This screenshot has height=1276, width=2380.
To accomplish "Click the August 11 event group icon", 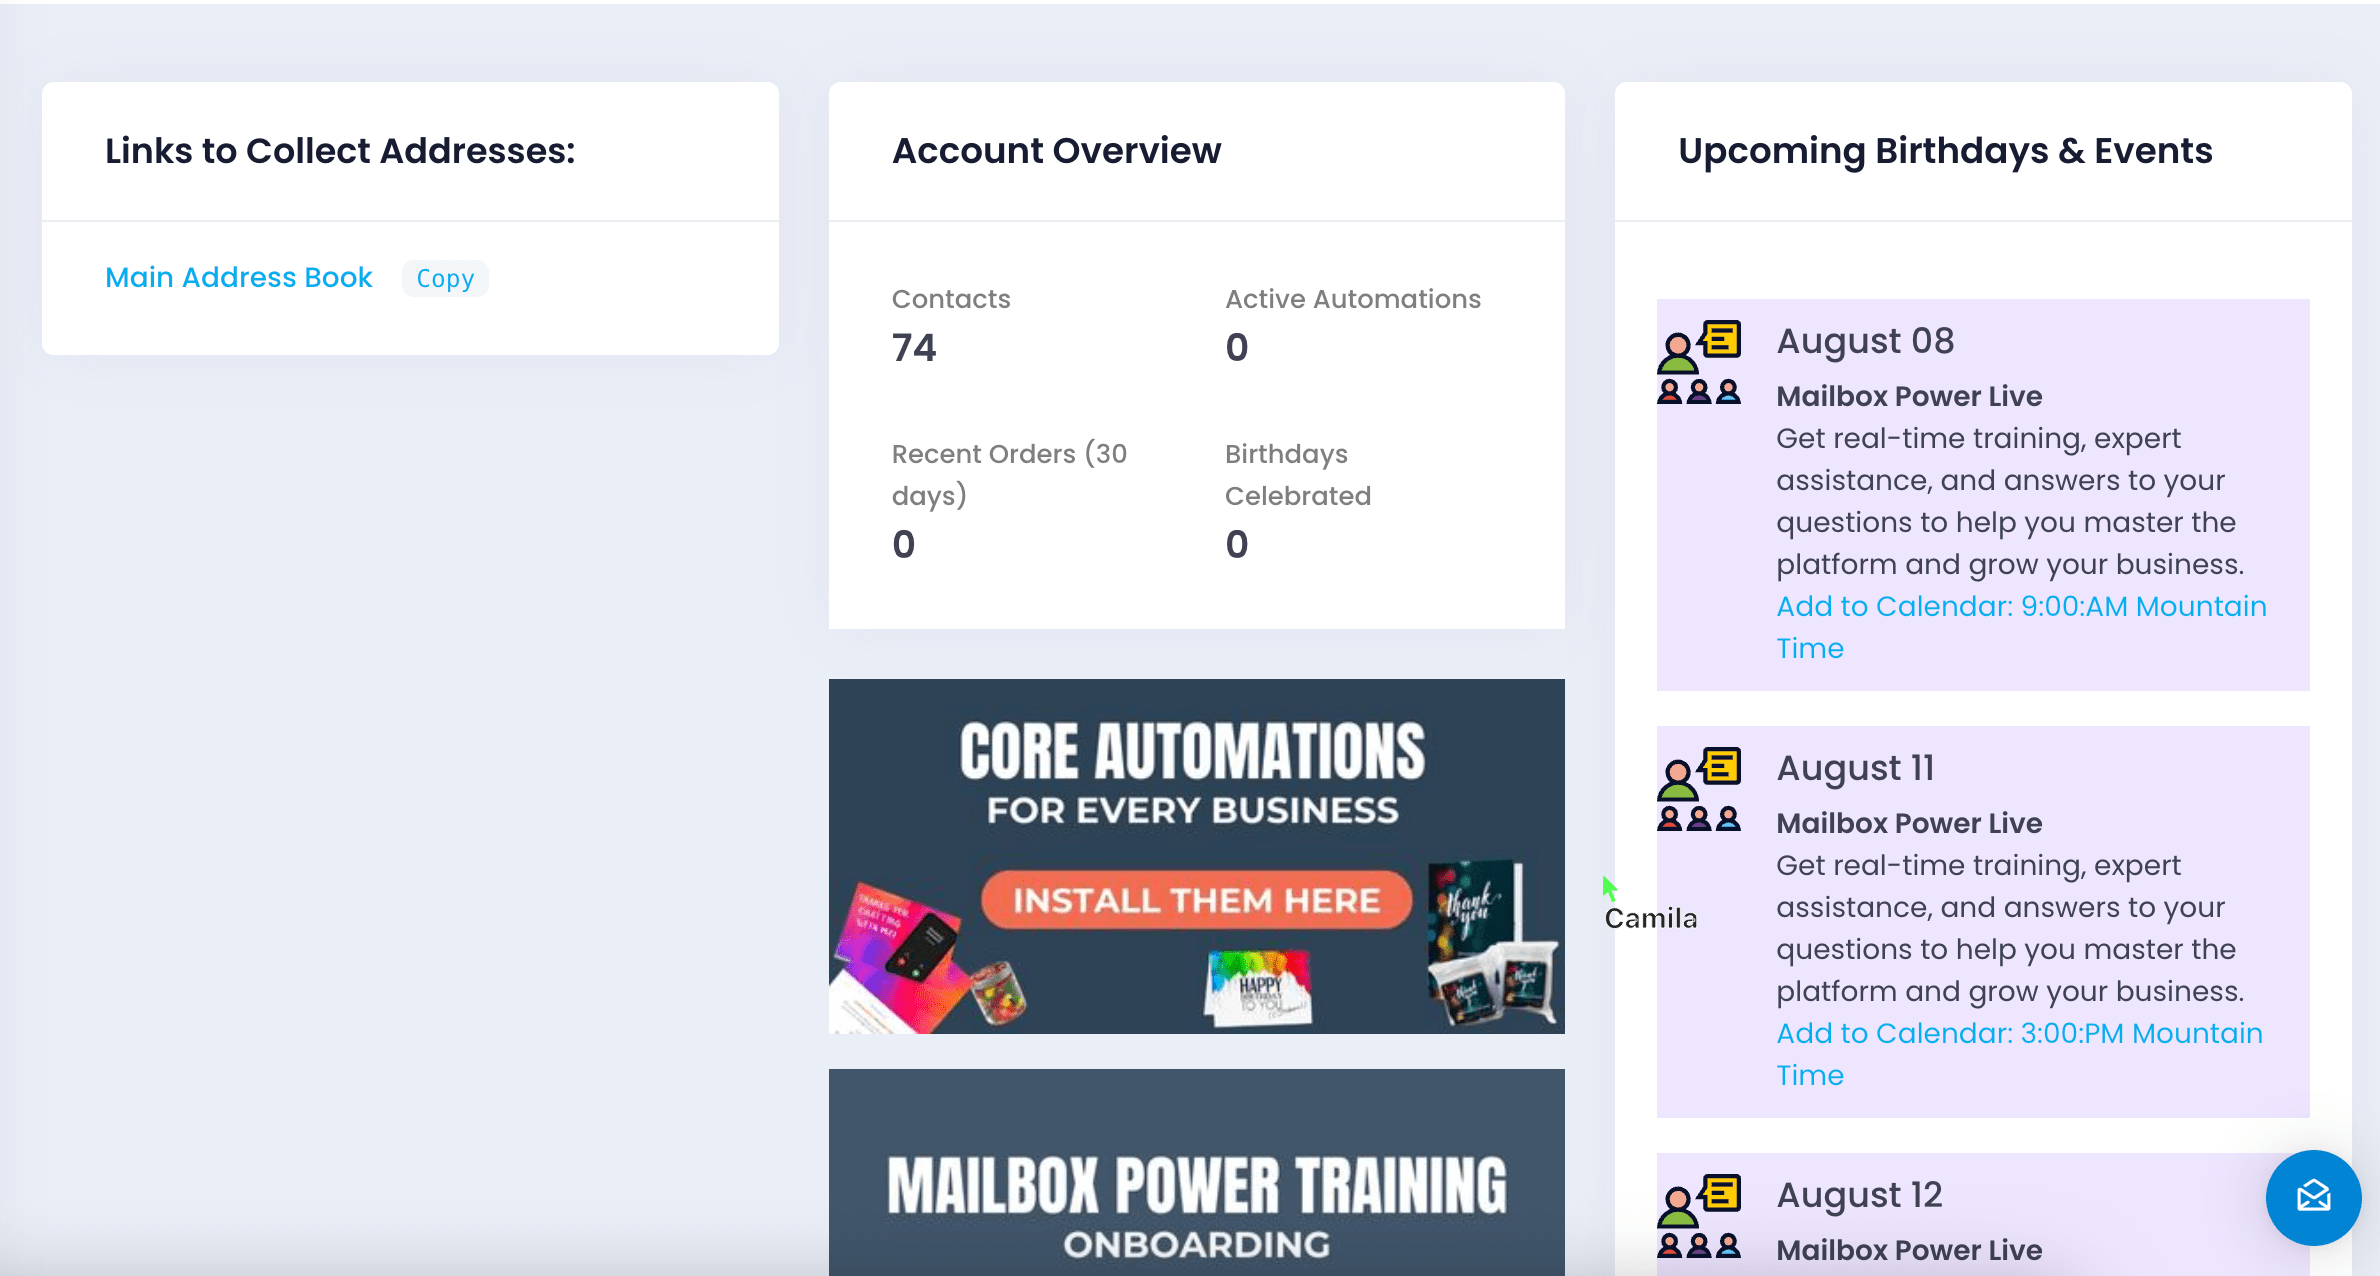I will click(1699, 789).
